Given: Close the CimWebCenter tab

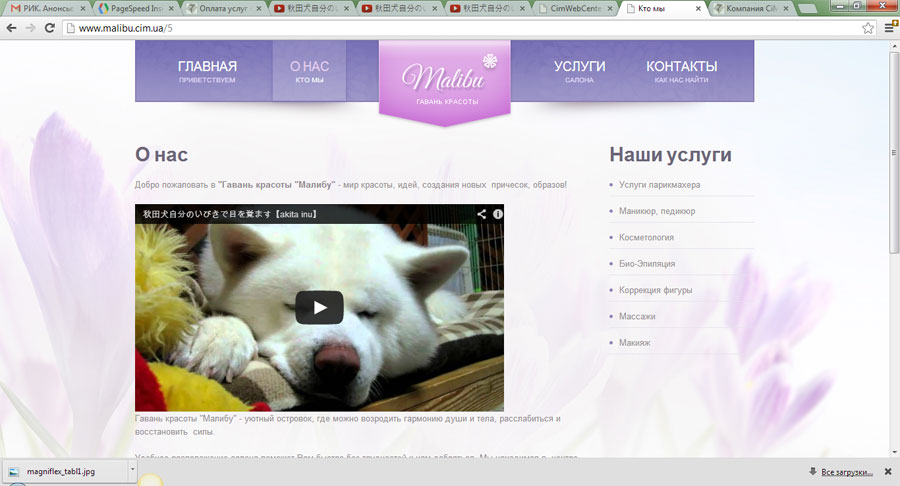Looking at the screenshot, I should pos(610,9).
